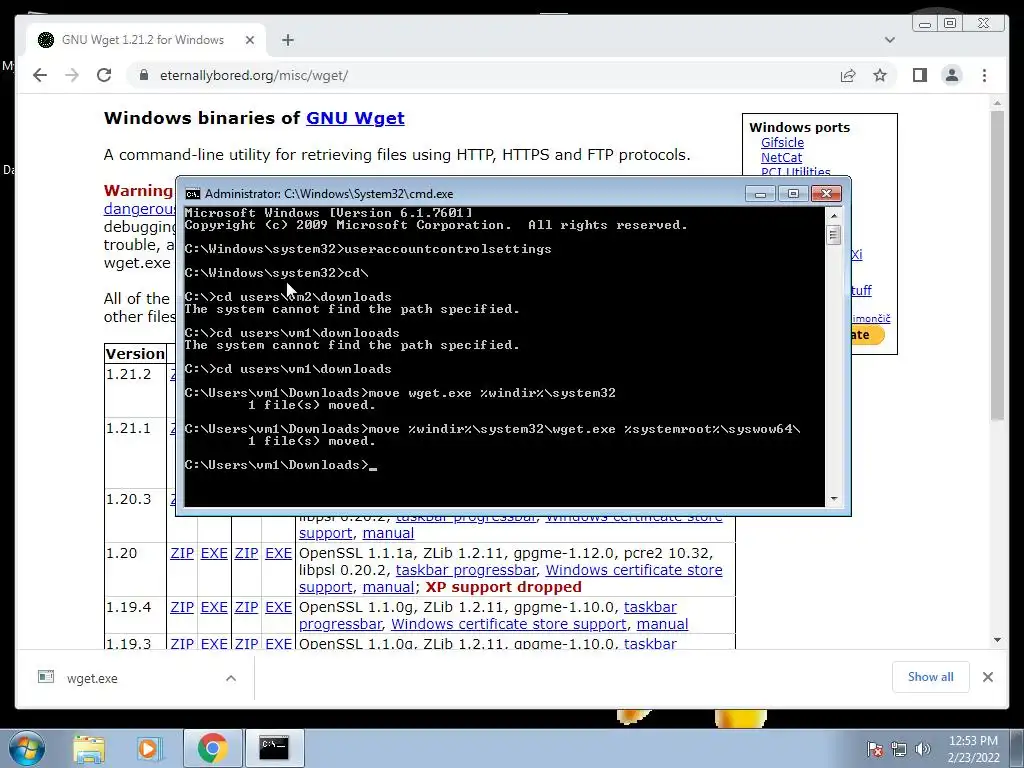The width and height of the screenshot is (1024, 768).
Task: Open the GNU Wget heading link
Action: click(355, 118)
